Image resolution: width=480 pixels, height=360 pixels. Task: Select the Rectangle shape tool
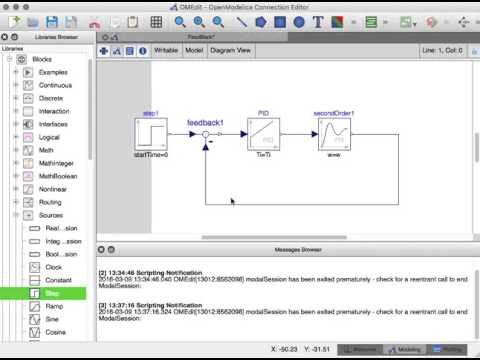(x=280, y=22)
